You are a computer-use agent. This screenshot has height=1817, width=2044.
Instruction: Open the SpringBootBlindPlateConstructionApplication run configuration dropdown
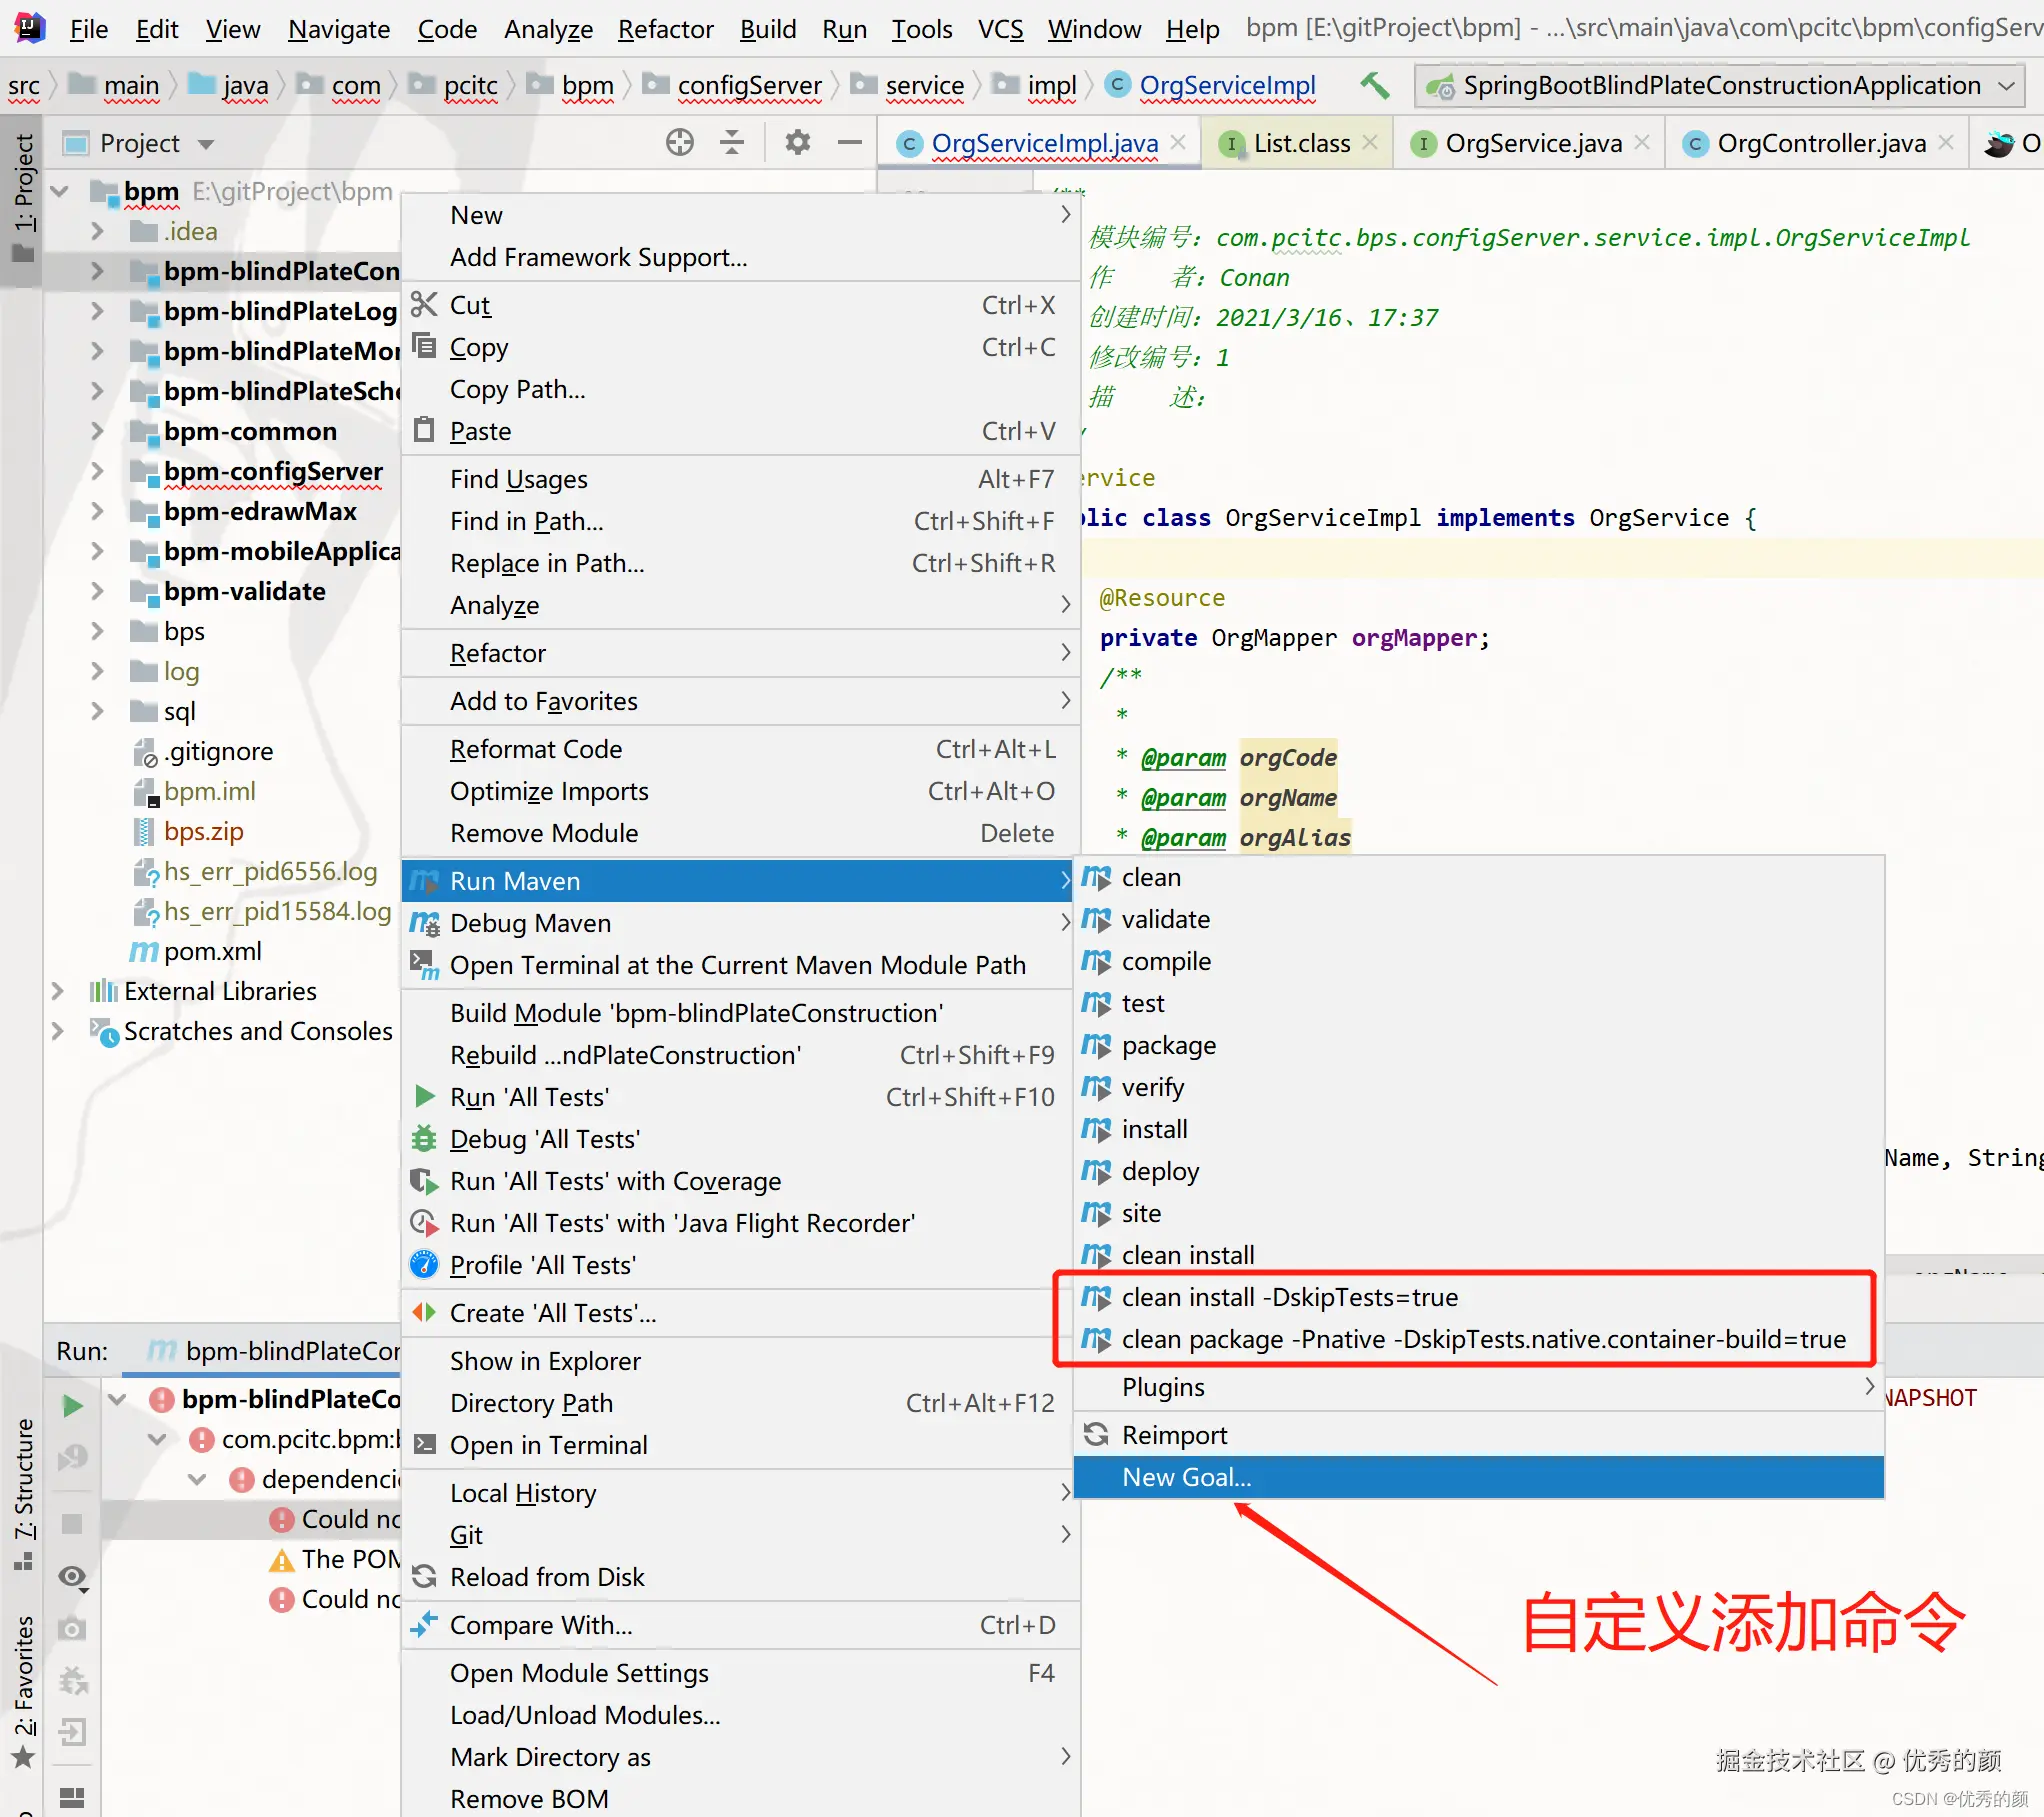(x=1719, y=86)
